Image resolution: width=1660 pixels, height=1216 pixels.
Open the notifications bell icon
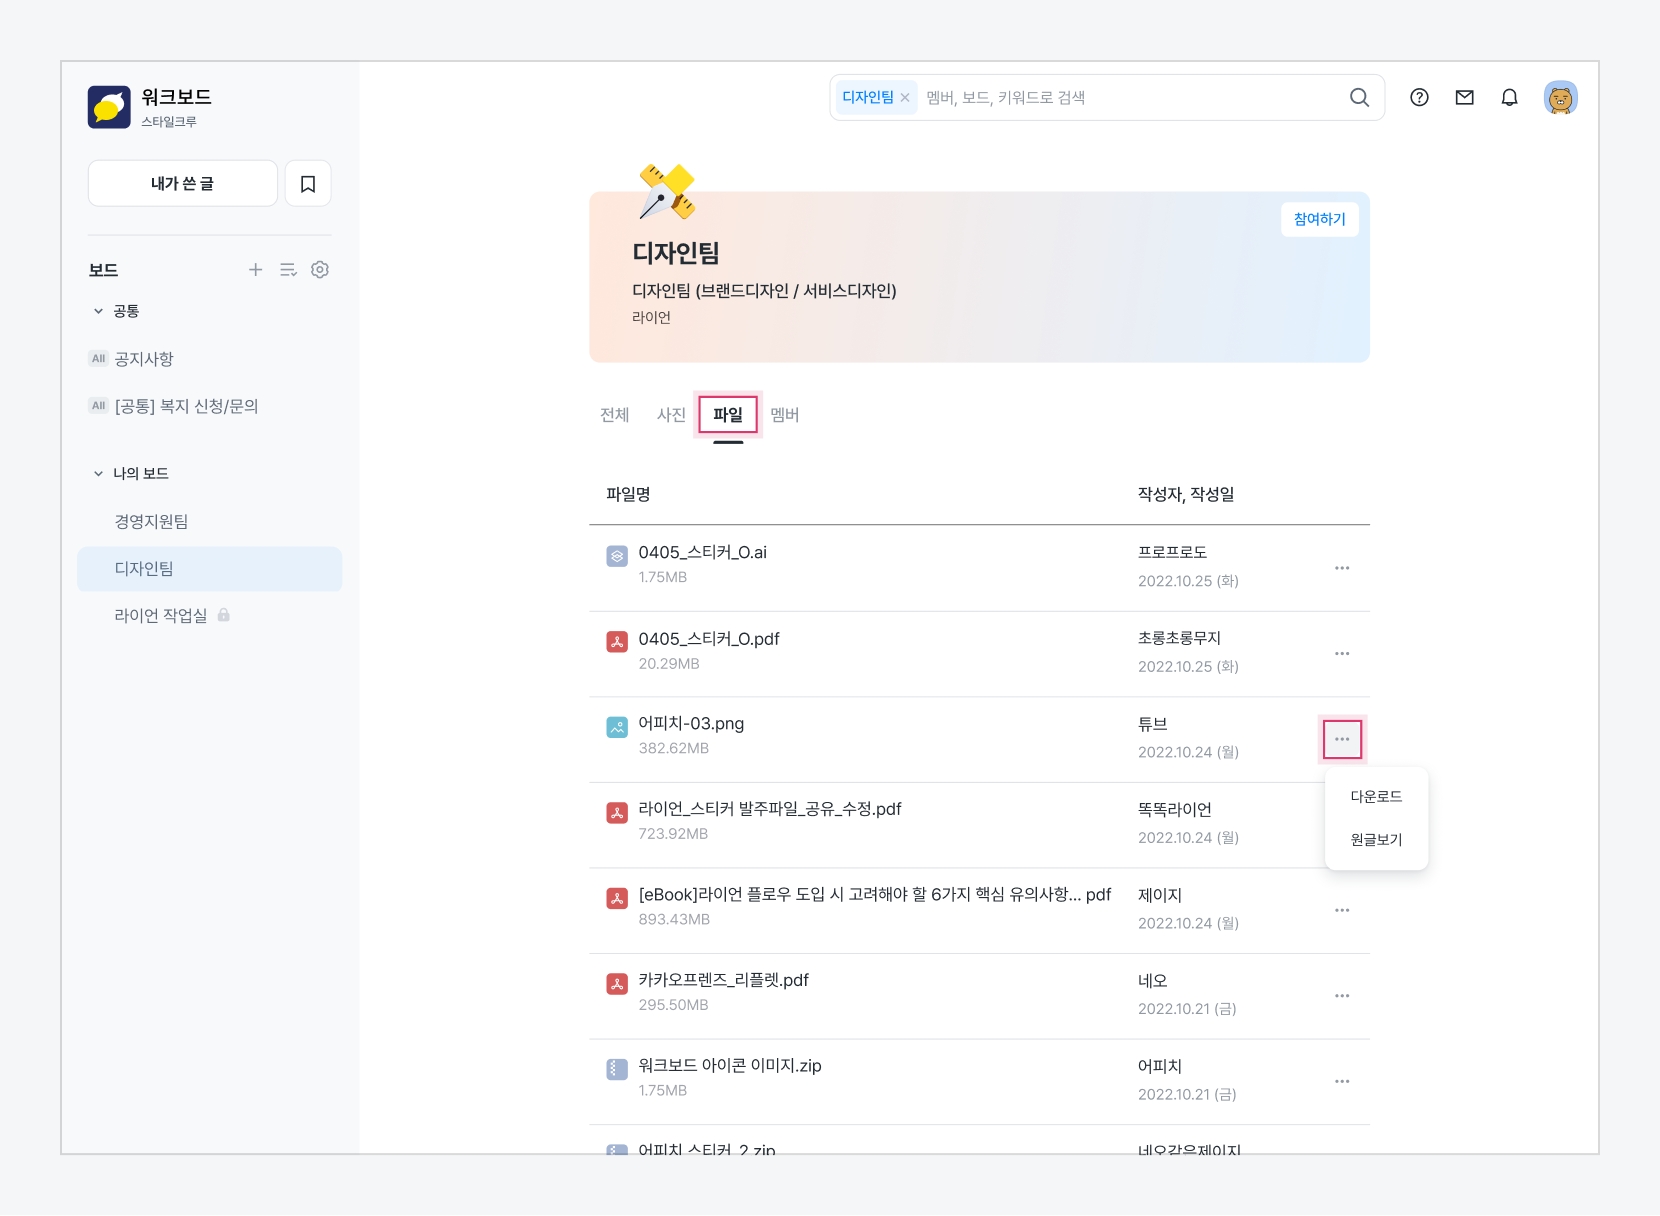(1509, 98)
